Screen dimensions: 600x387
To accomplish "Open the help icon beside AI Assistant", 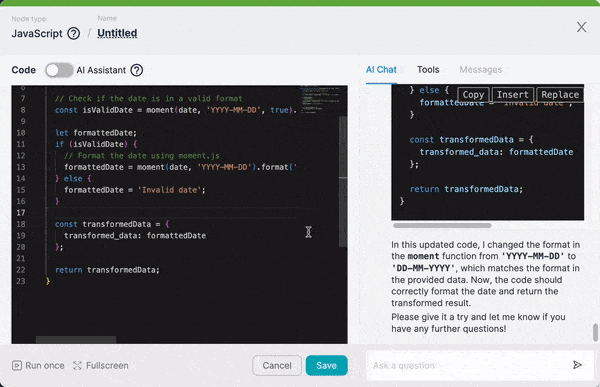I will tap(137, 70).
